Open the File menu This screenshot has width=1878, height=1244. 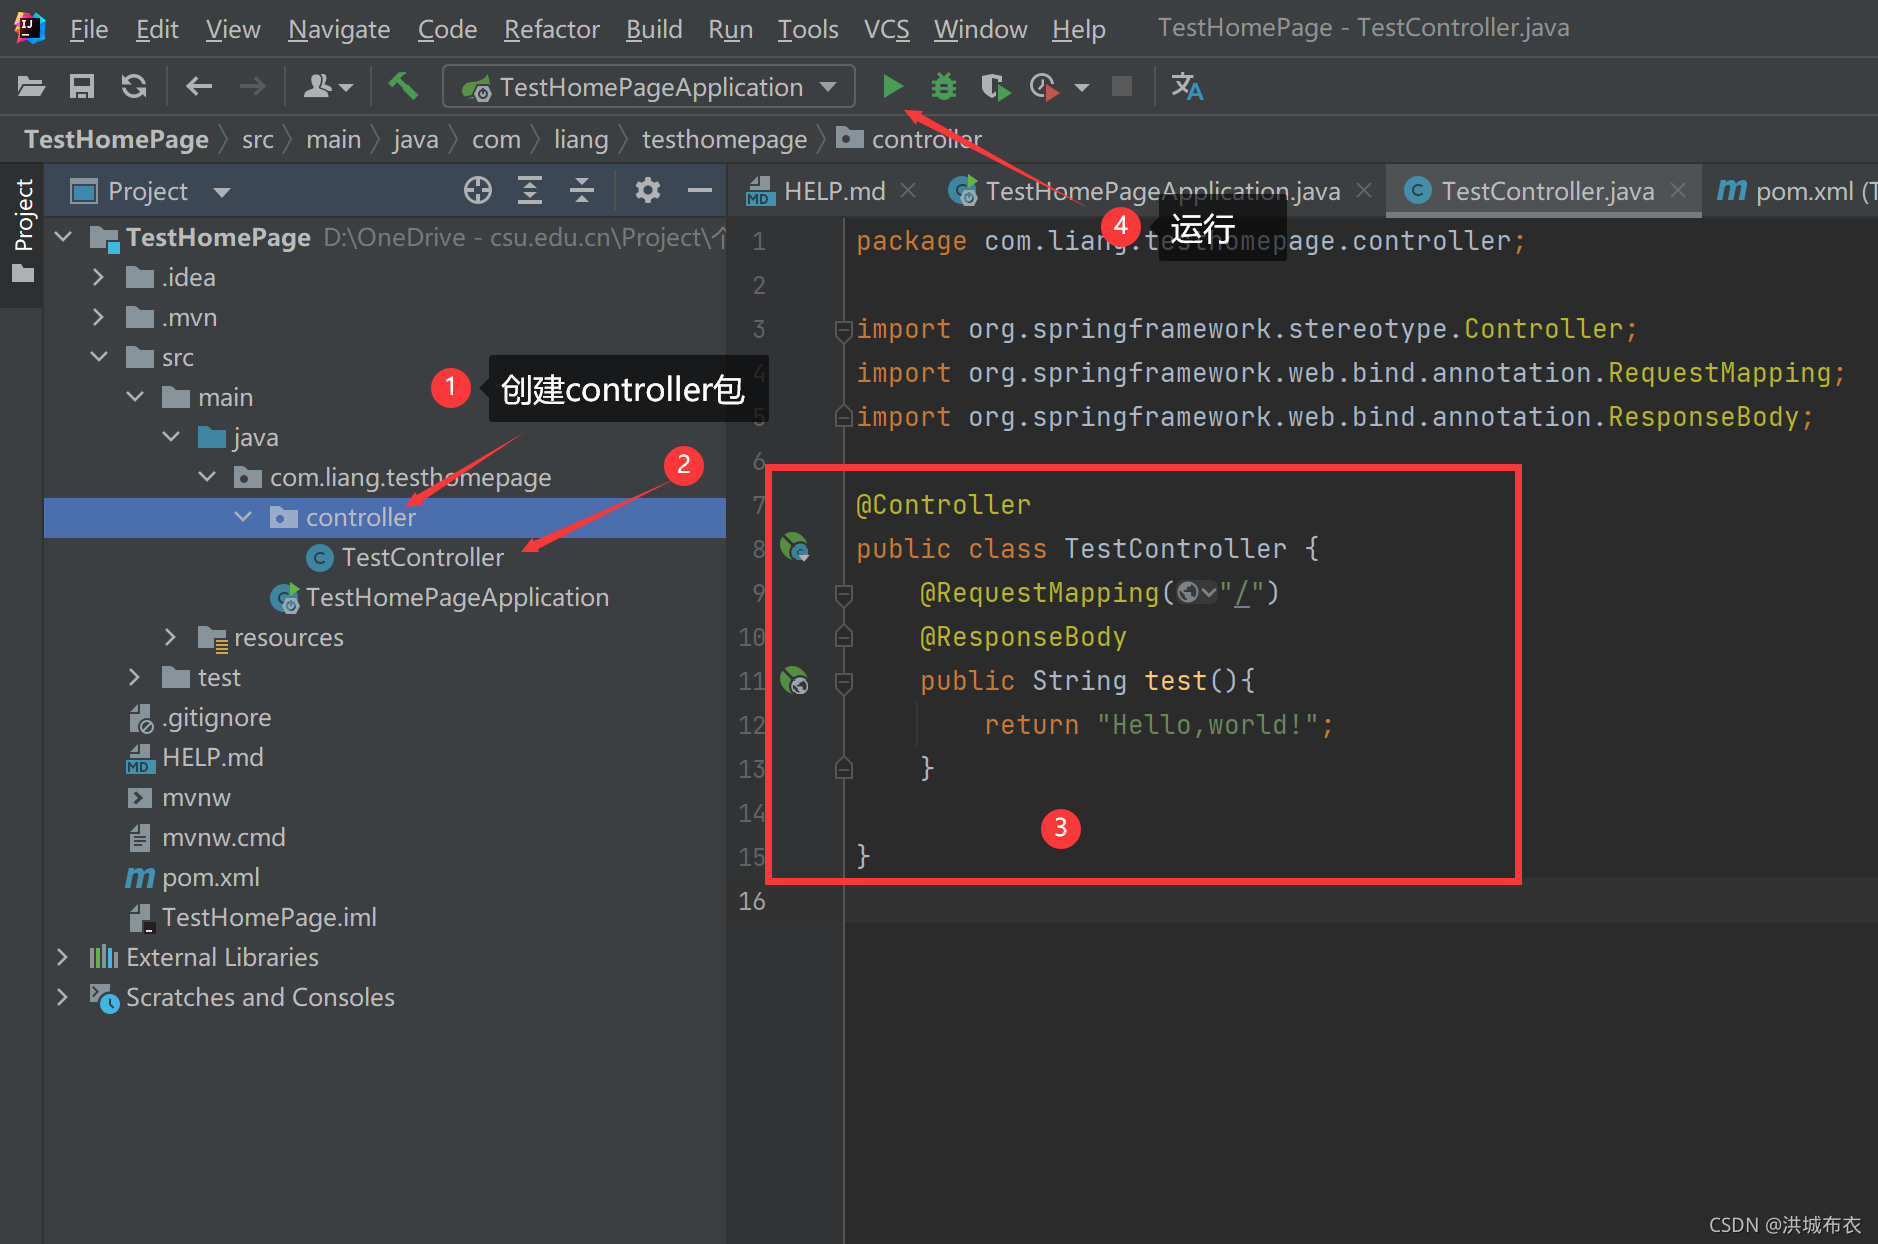[89, 29]
